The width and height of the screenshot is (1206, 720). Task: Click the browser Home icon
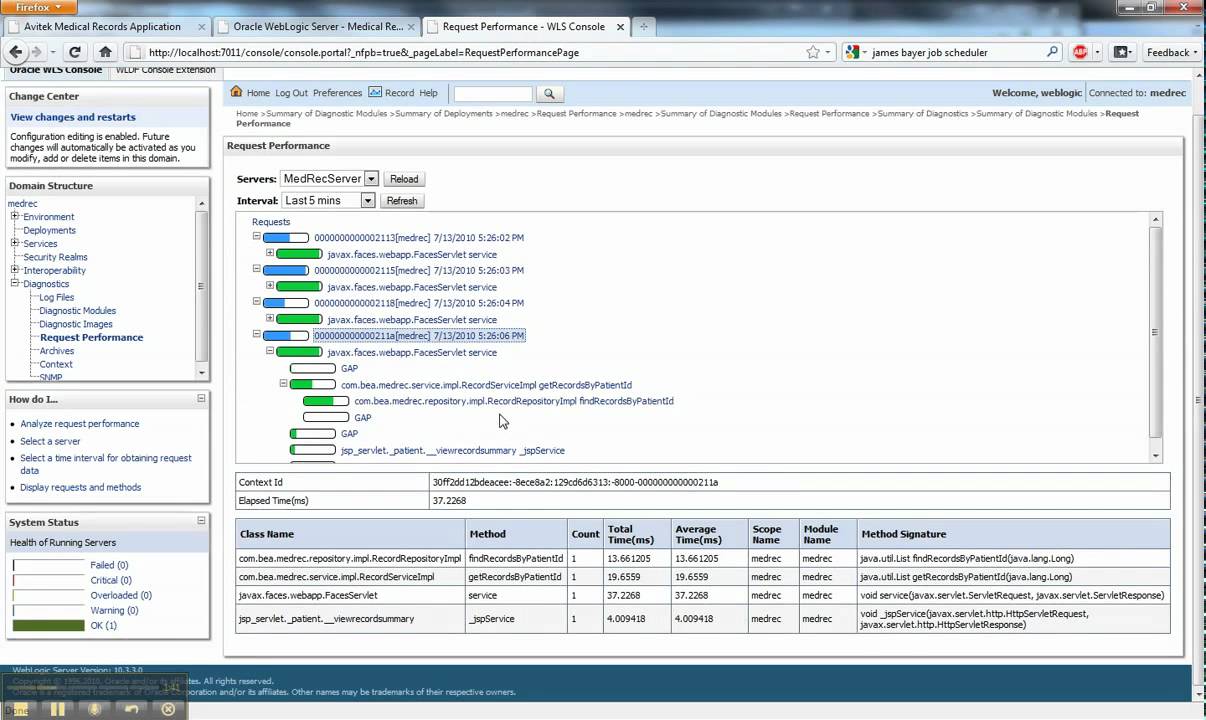[105, 52]
